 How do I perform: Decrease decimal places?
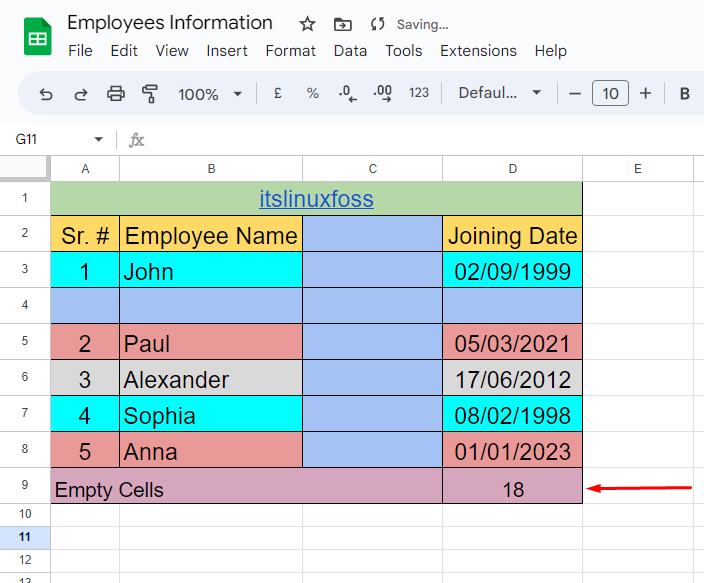pyautogui.click(x=348, y=93)
